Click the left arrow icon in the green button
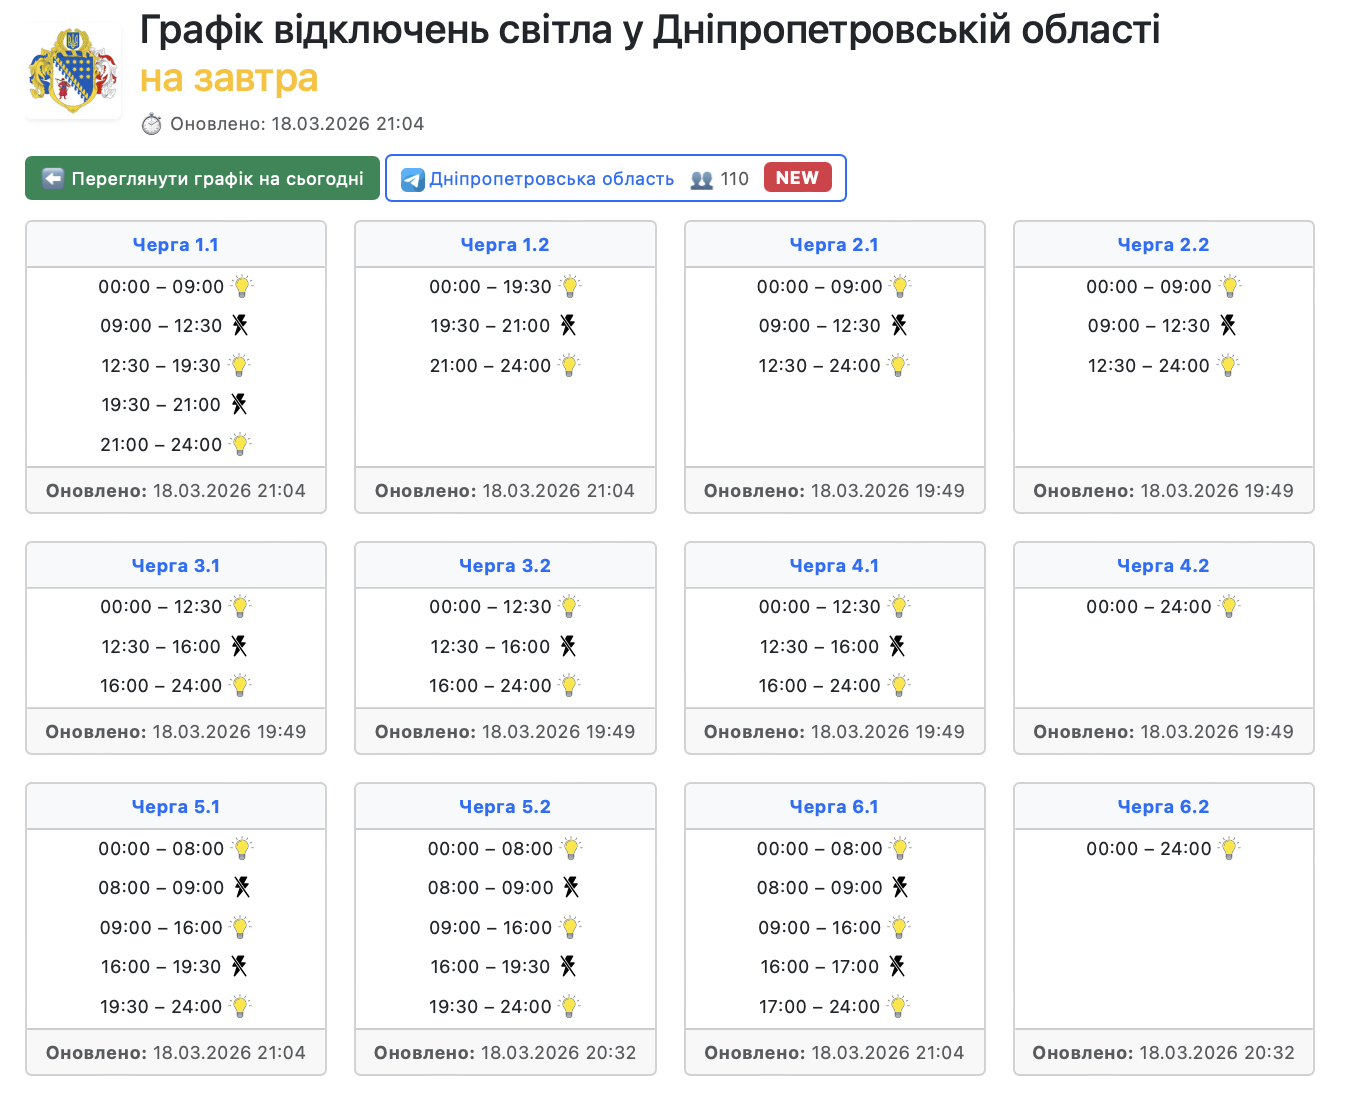The height and width of the screenshot is (1094, 1360). tap(53, 179)
